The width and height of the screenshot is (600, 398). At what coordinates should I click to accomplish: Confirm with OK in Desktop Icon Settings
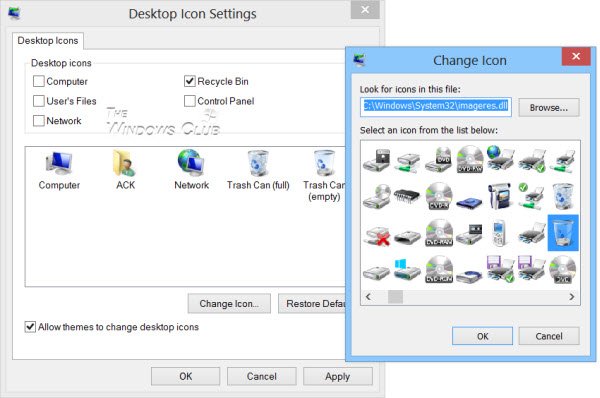(x=186, y=376)
